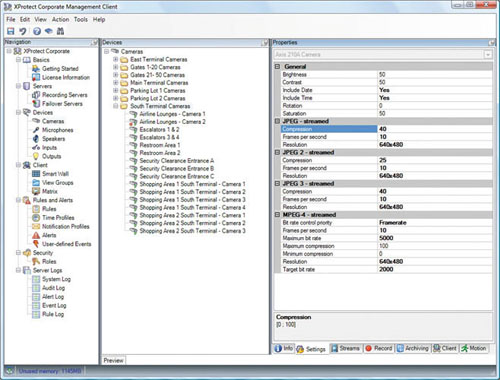
Task: Pin the Navigation panel
Action: click(x=95, y=42)
